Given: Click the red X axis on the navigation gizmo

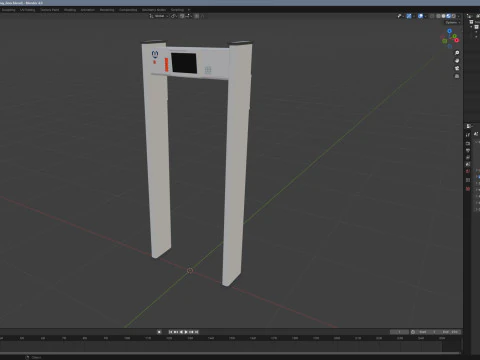Looking at the screenshot, I should coord(457,40).
